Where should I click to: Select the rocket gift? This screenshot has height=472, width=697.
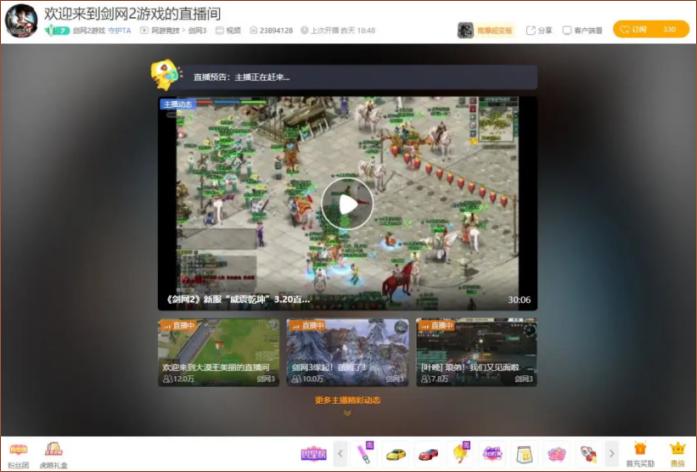tap(589, 454)
